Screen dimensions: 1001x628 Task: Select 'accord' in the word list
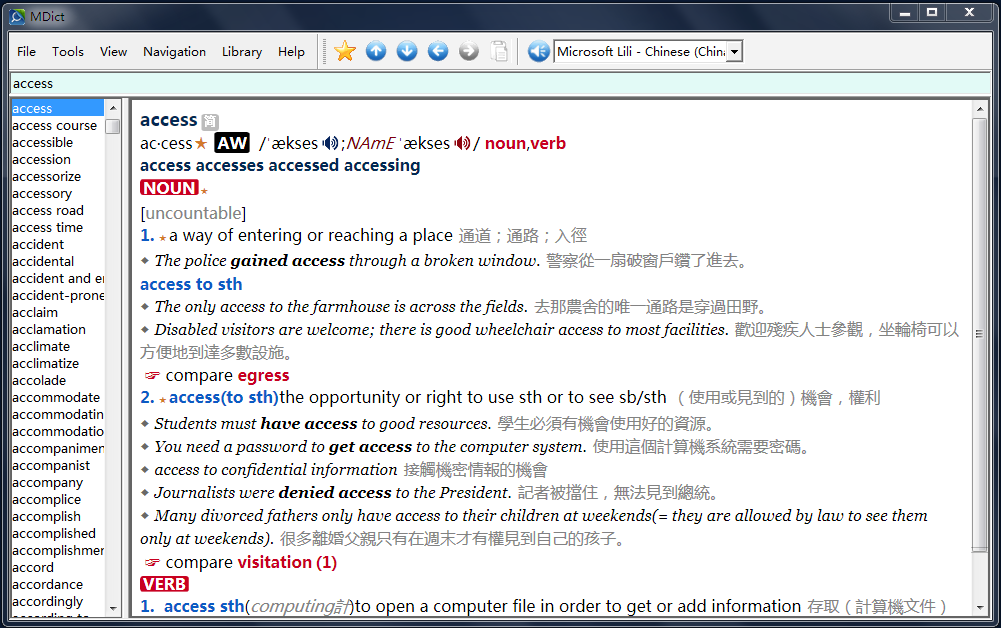(x=33, y=567)
